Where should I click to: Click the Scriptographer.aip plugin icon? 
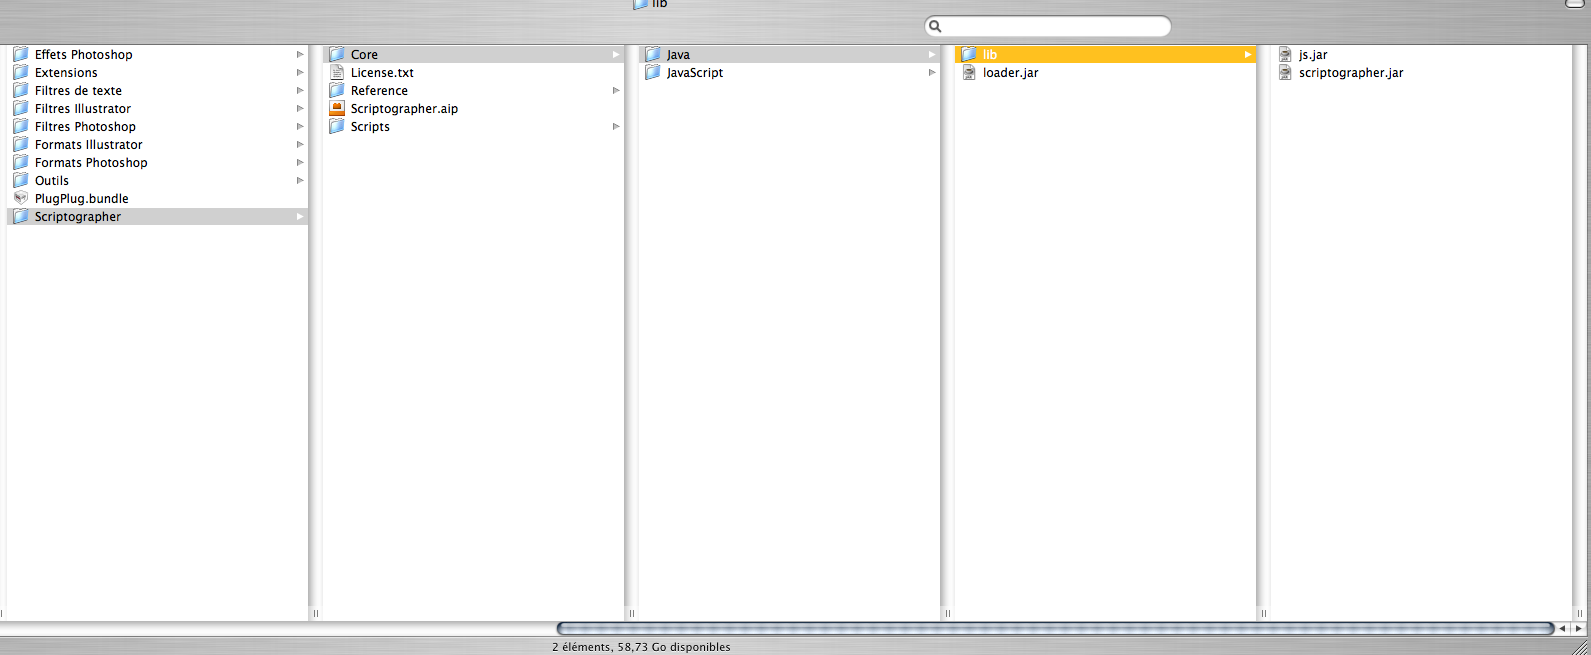pos(337,108)
